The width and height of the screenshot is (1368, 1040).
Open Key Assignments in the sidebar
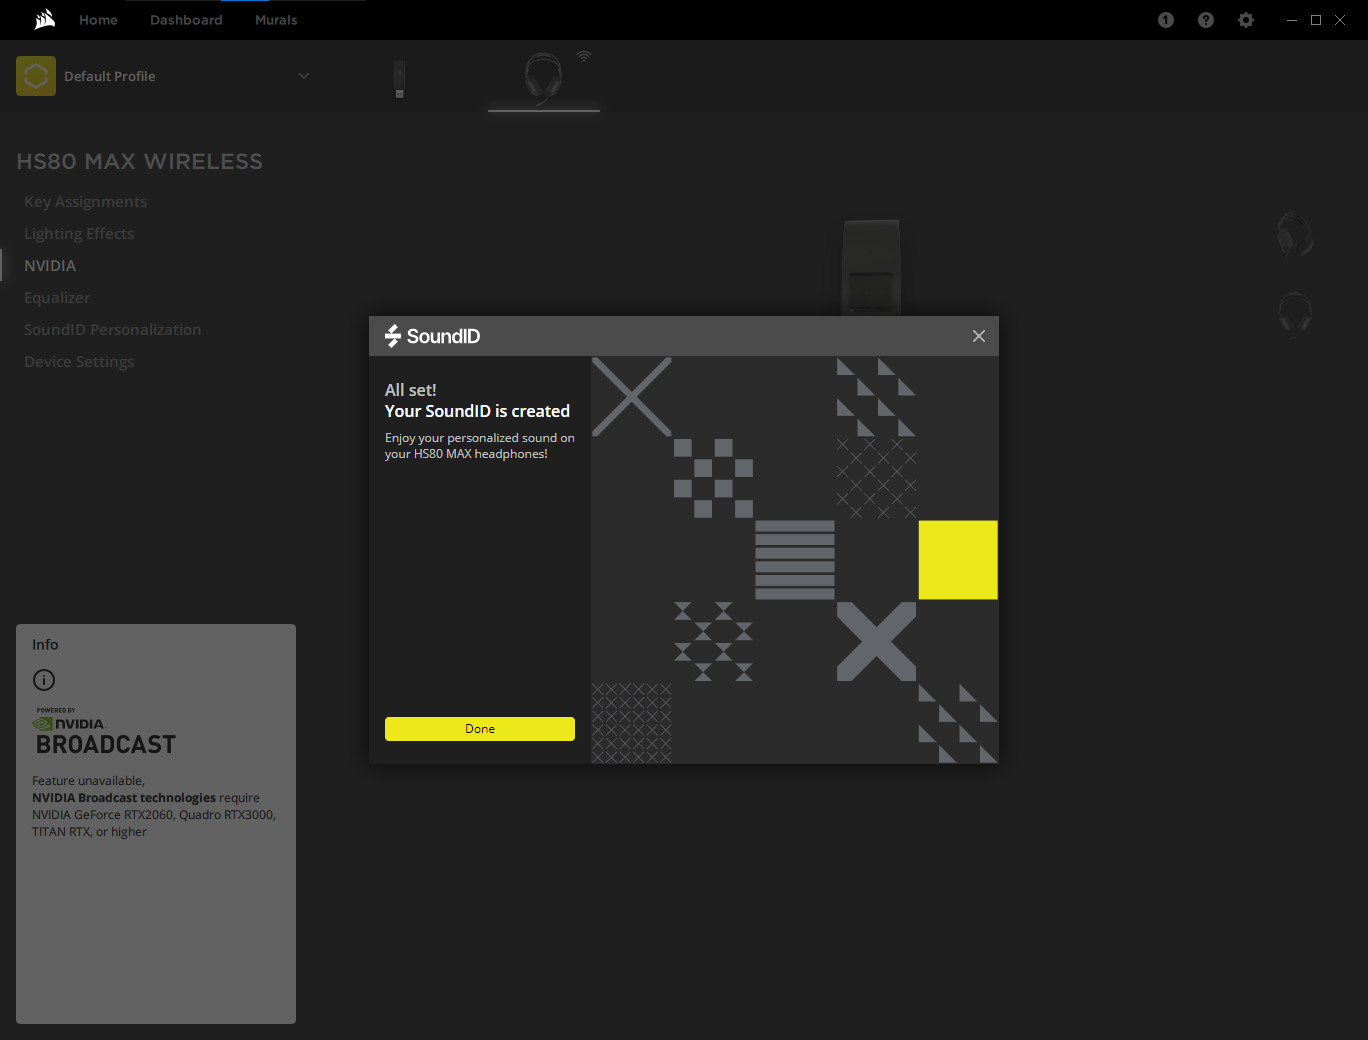pos(86,202)
